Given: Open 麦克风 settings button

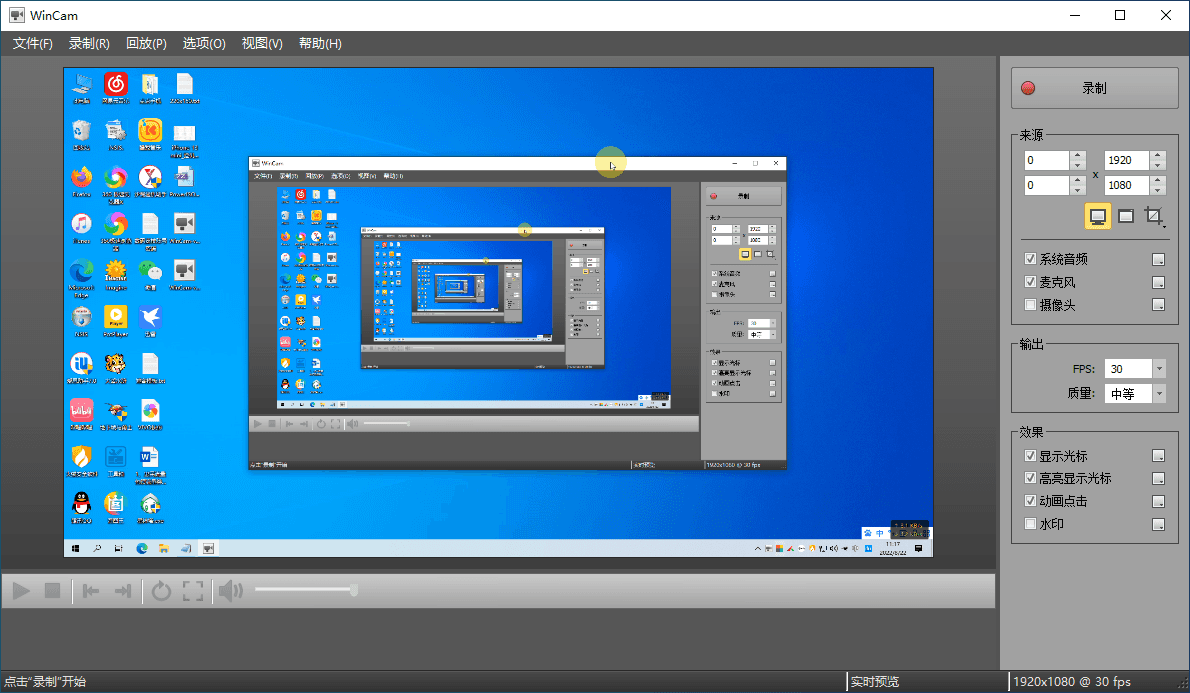Looking at the screenshot, I should coord(1159,282).
